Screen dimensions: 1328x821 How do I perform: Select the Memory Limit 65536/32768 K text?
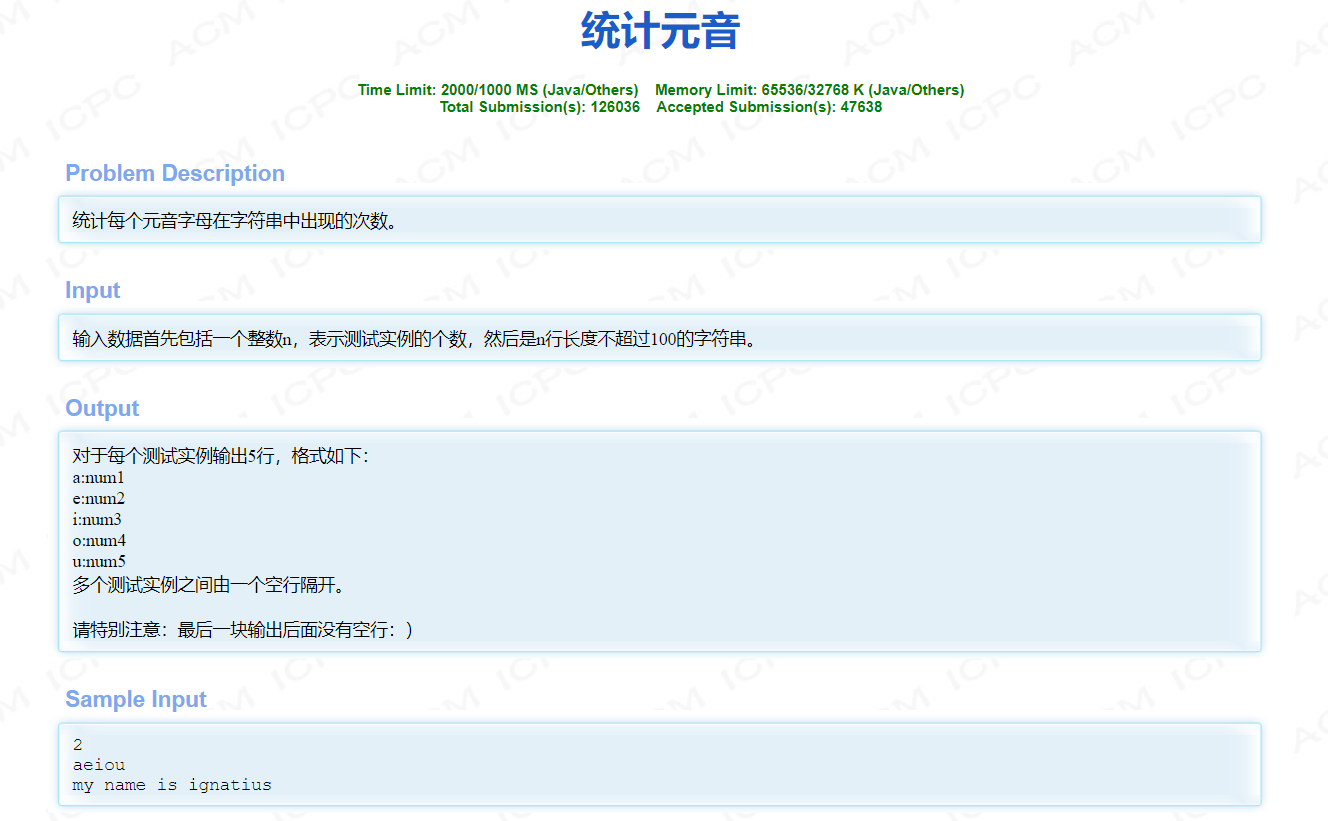[x=810, y=90]
